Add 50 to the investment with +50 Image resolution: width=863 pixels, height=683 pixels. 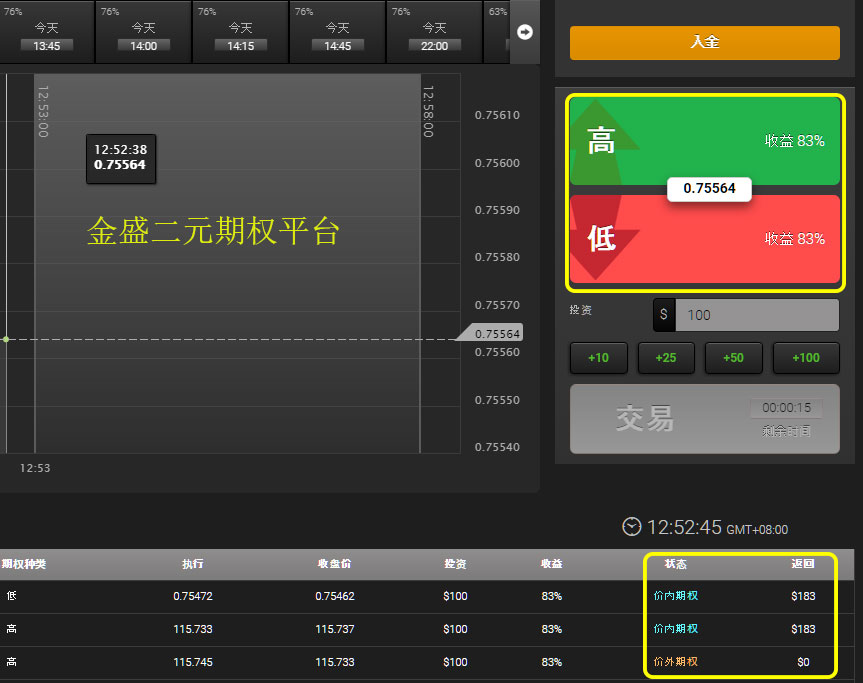click(734, 358)
